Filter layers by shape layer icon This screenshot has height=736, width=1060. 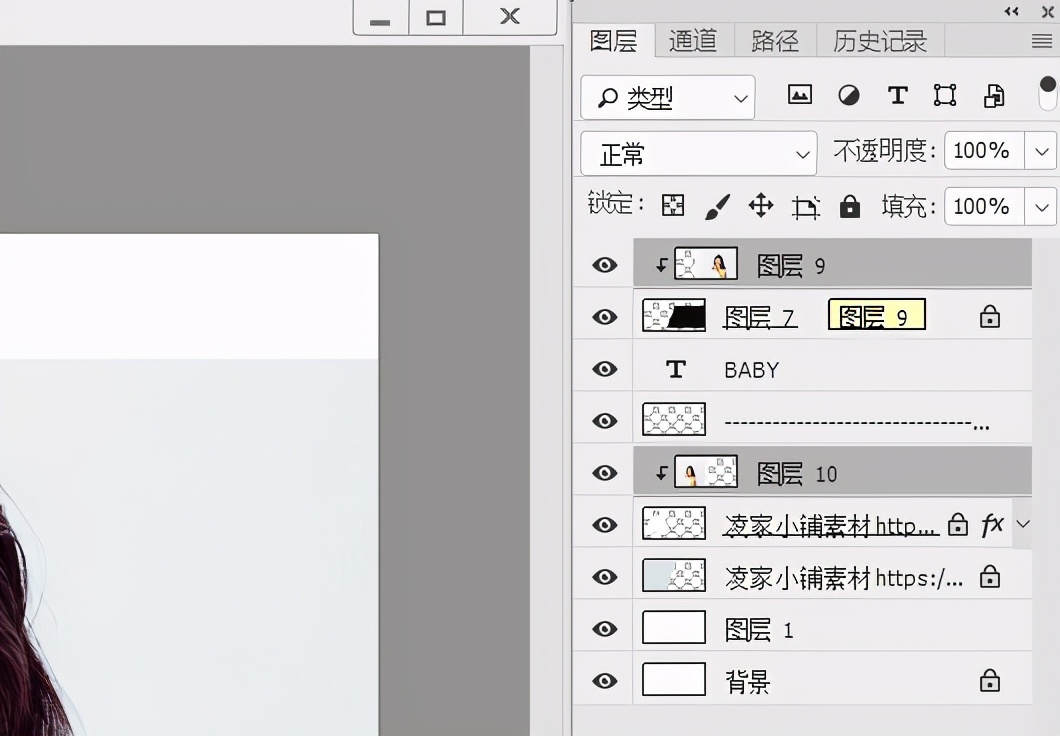coord(945,95)
